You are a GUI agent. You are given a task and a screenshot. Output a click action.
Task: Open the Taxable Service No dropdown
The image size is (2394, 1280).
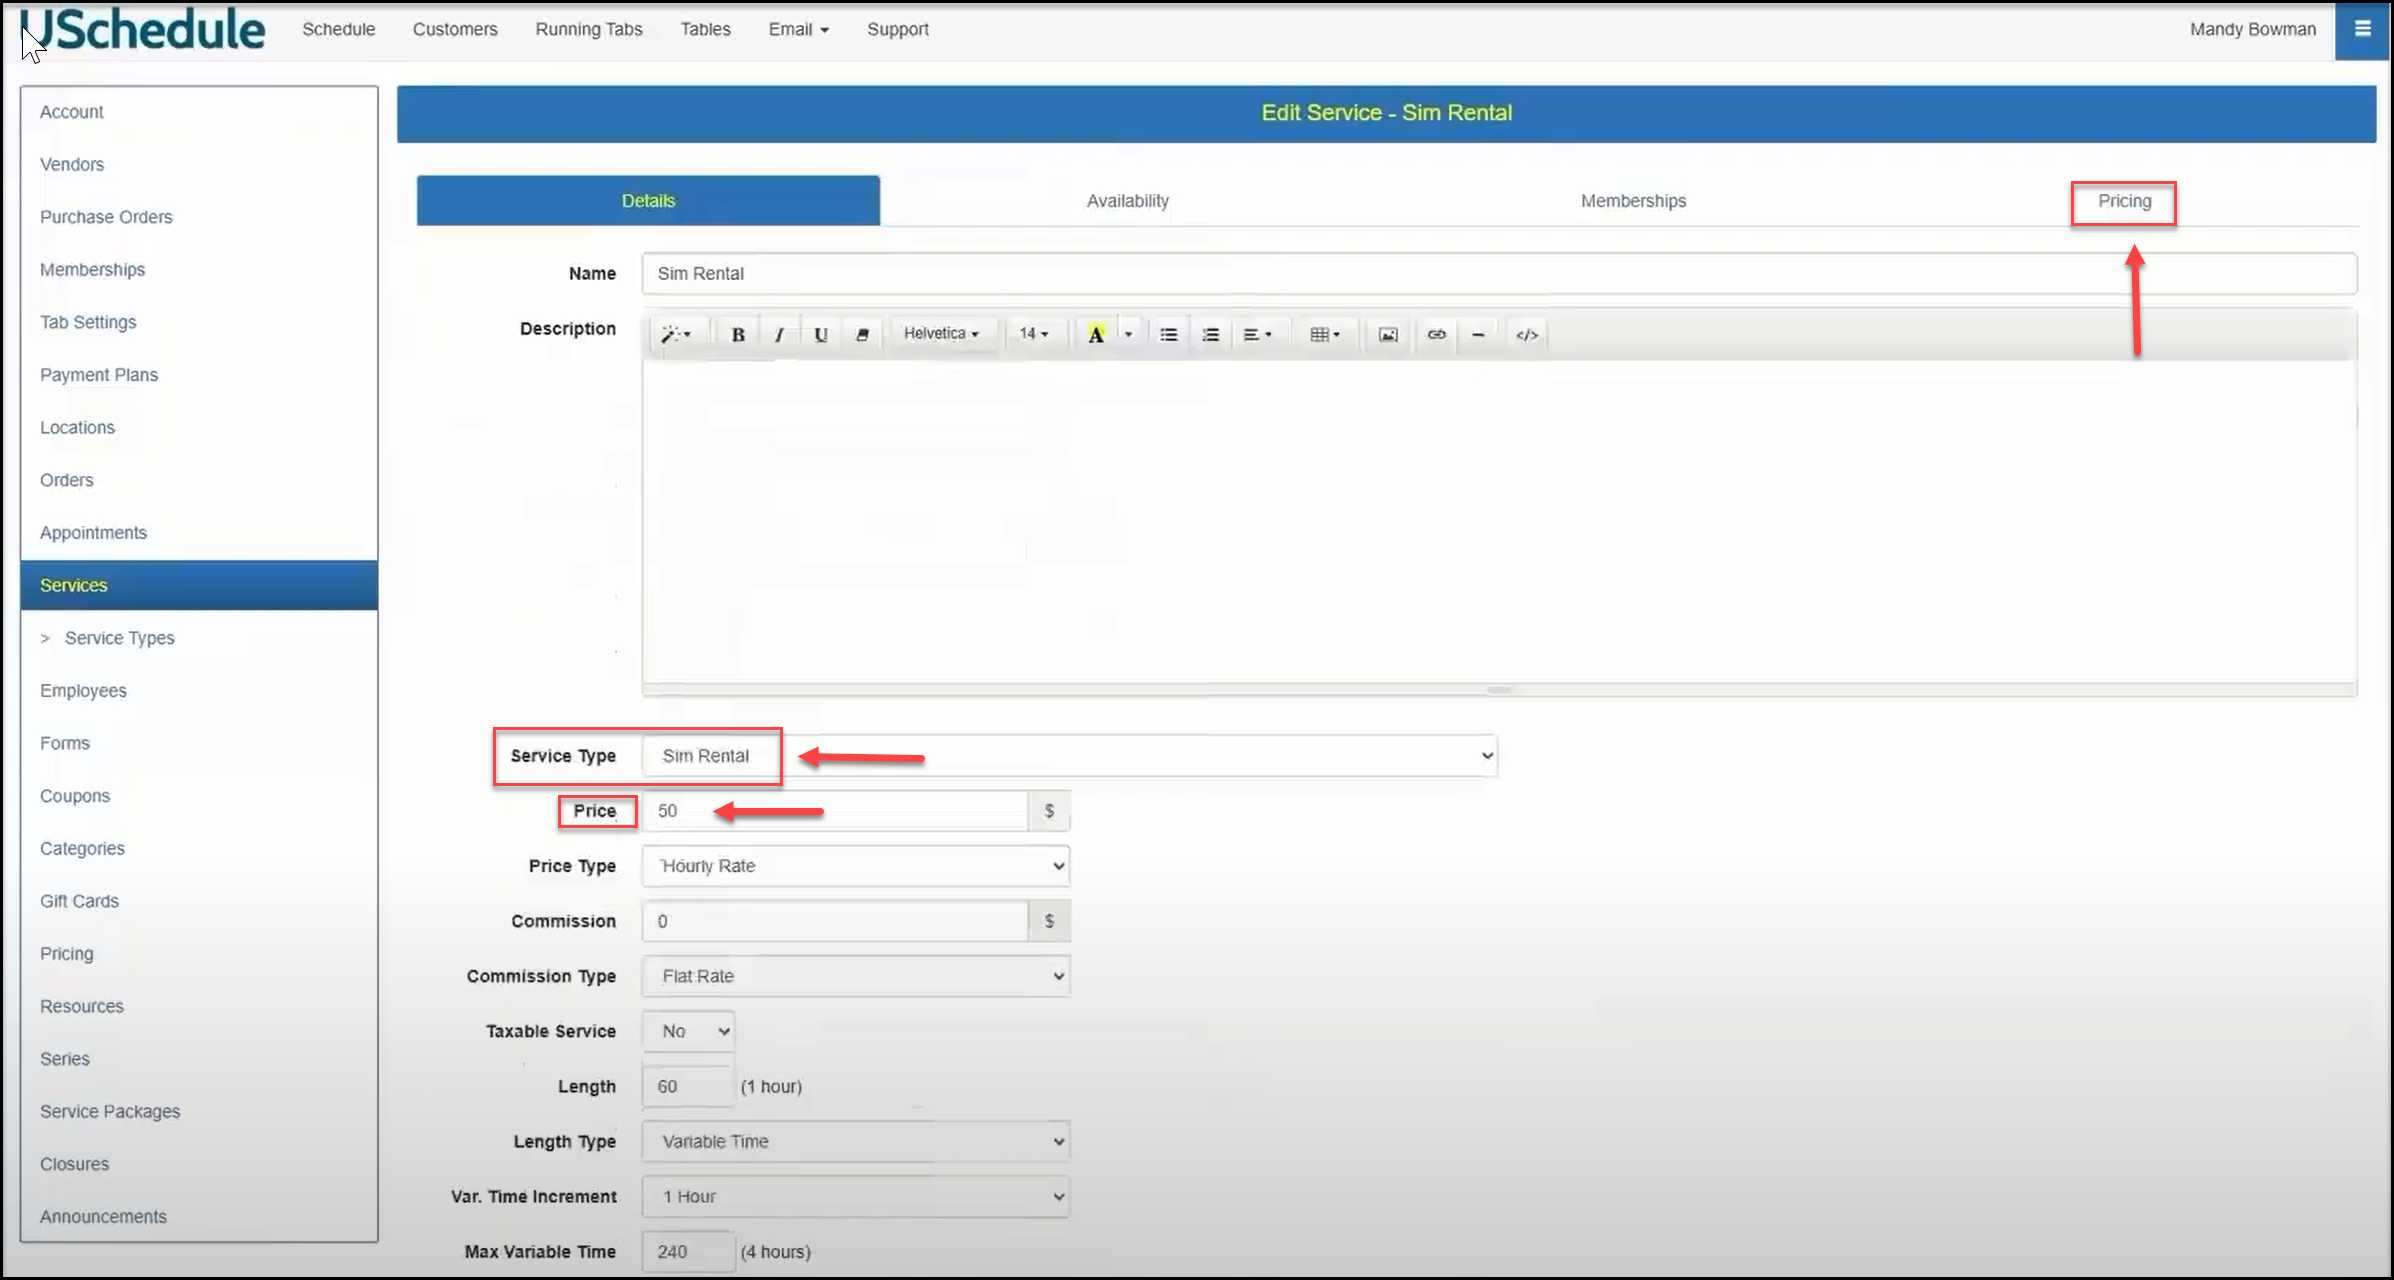pos(688,1031)
